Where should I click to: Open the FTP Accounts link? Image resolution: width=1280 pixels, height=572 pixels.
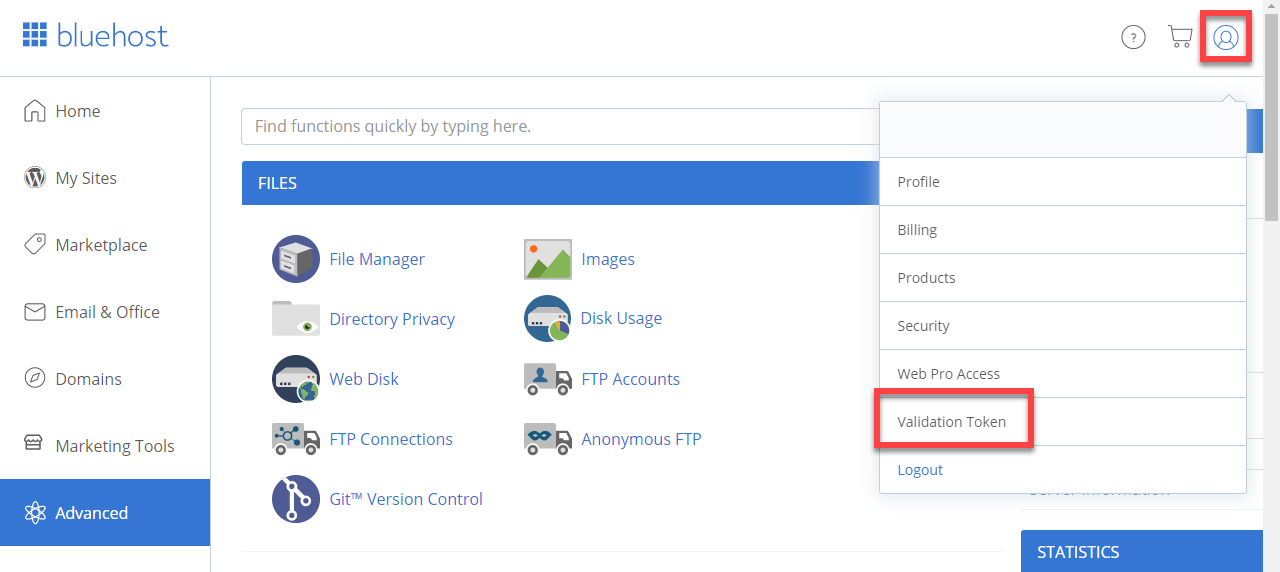630,379
